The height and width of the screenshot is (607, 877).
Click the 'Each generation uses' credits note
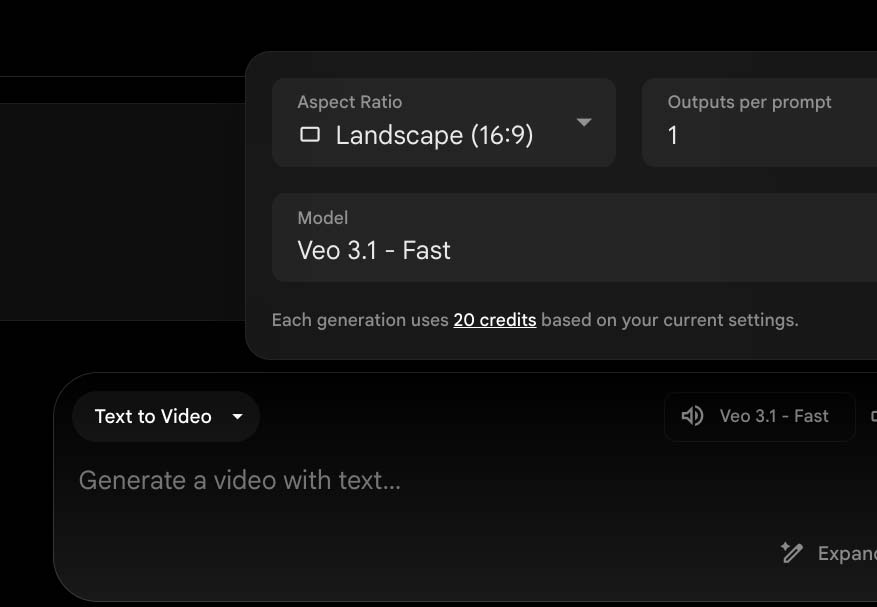360,321
